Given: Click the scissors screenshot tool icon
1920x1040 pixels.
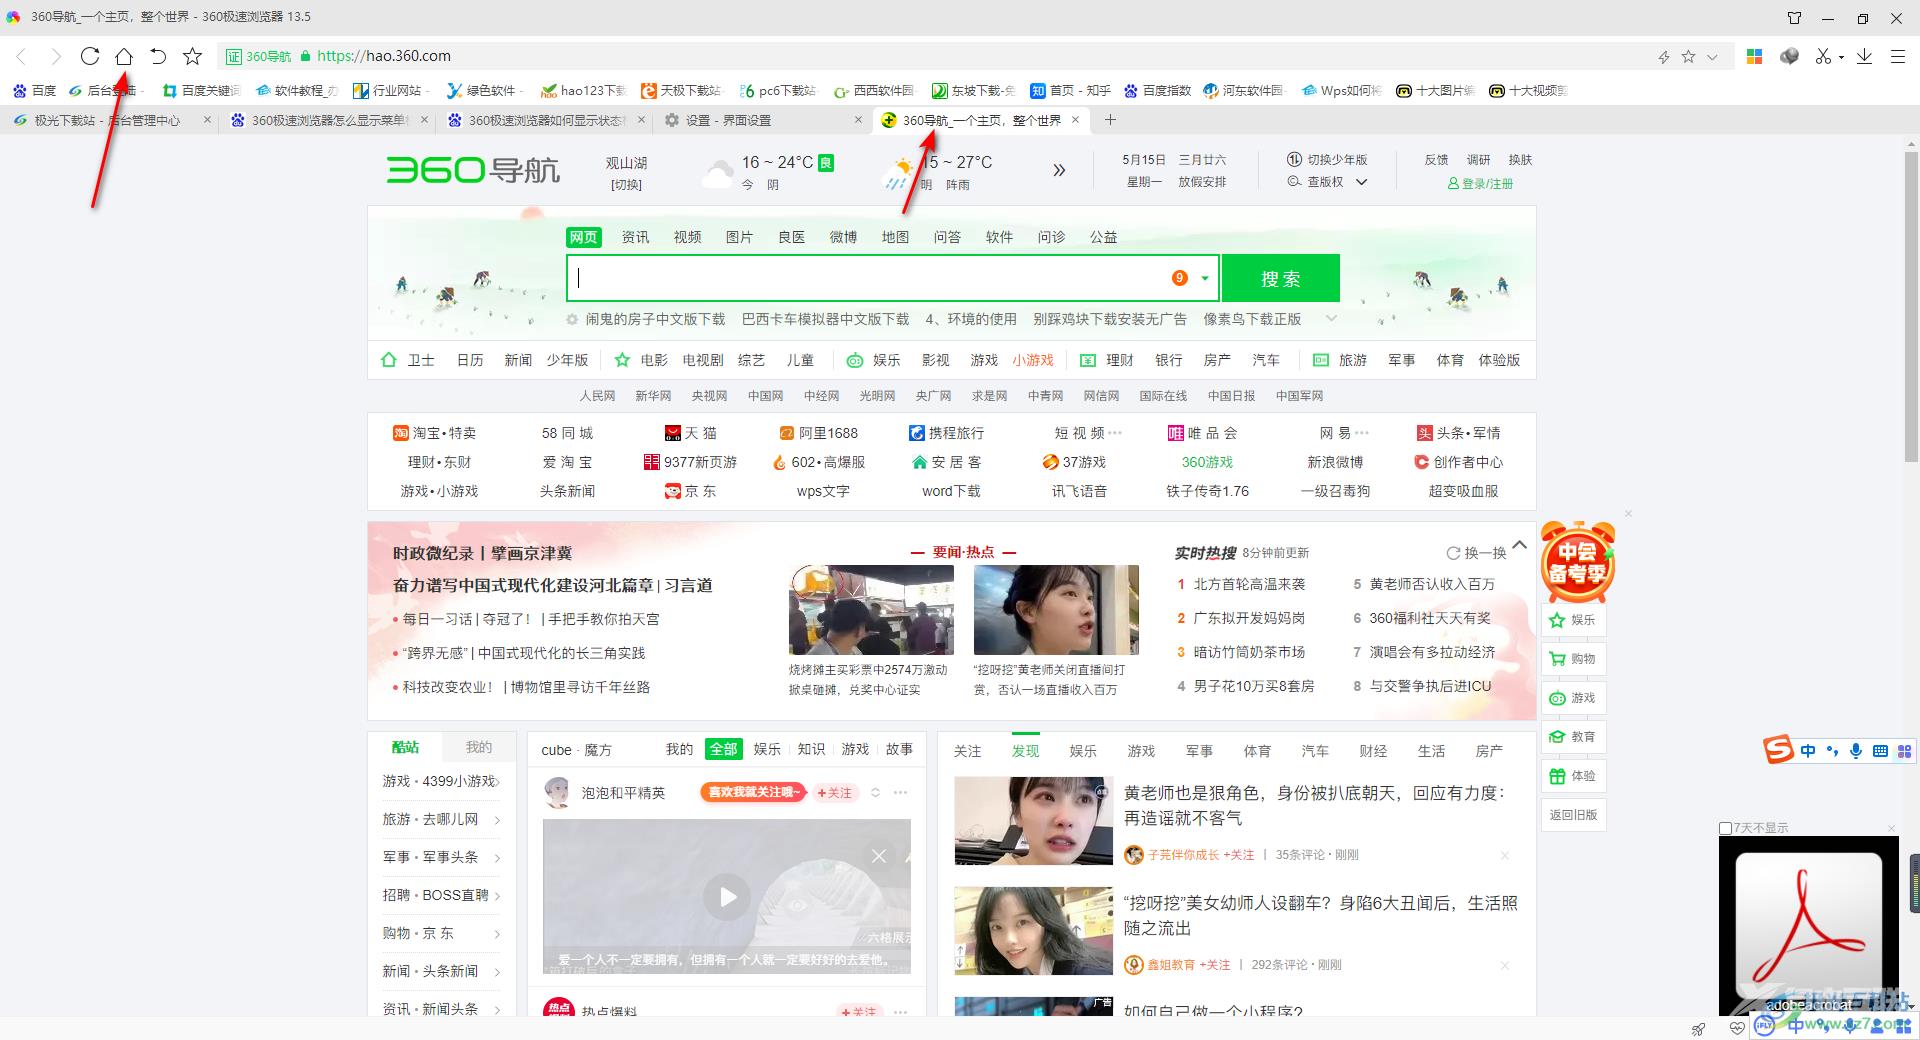Looking at the screenshot, I should [x=1823, y=57].
